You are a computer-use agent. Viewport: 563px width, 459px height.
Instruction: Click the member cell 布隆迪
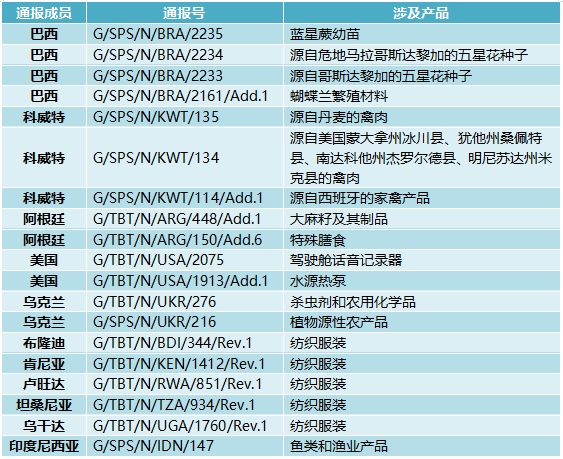(x=44, y=343)
